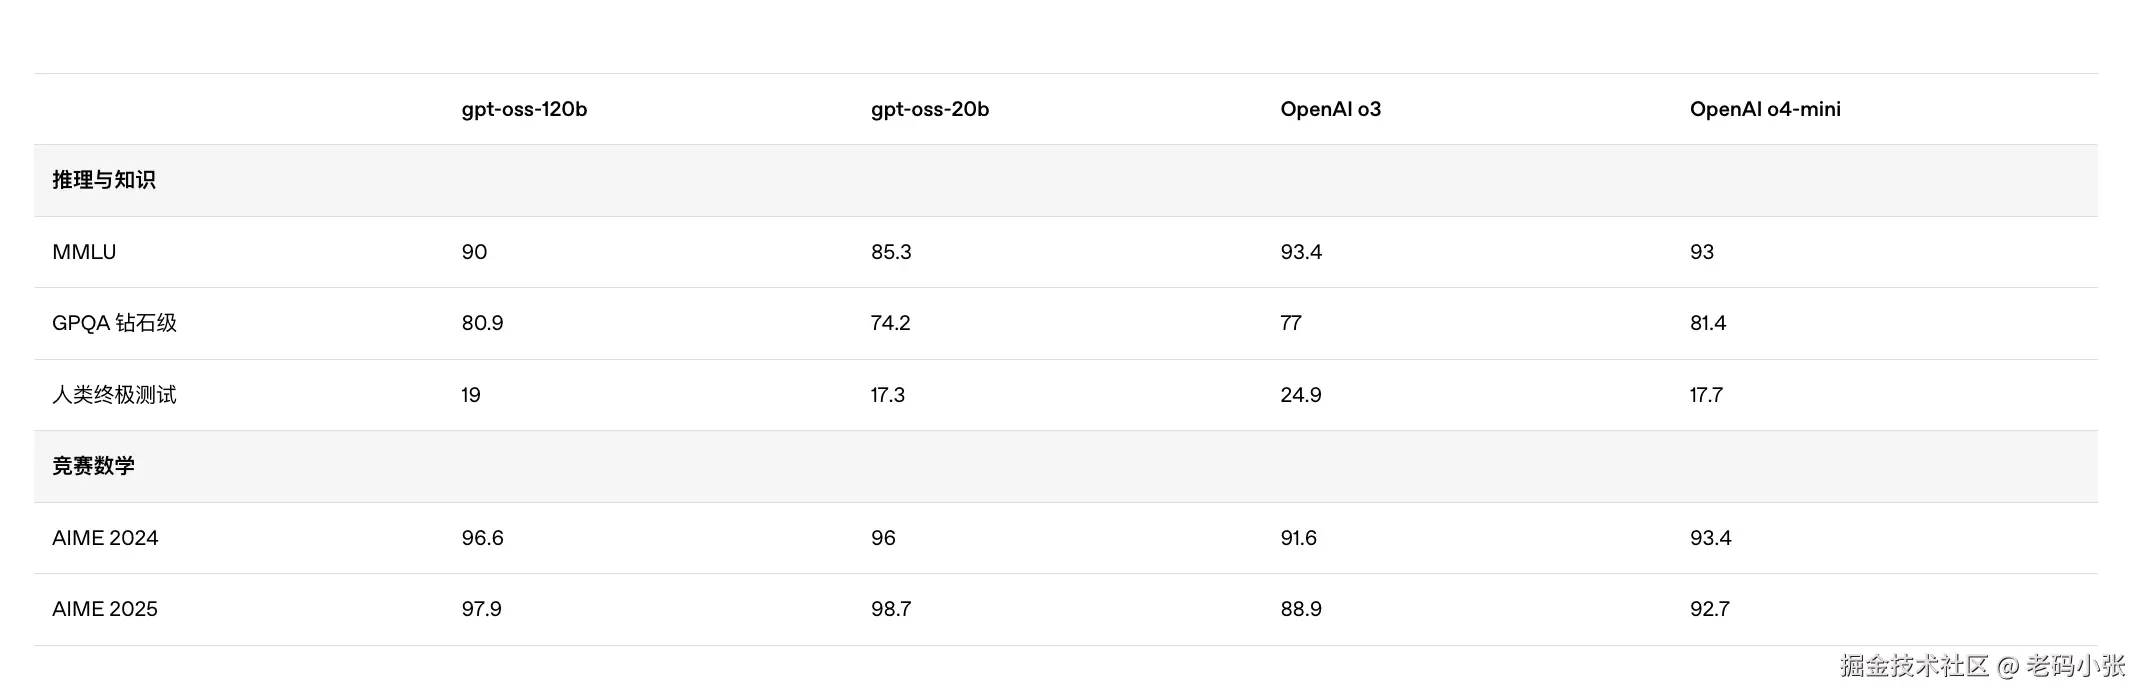Click the AIME 2025 row label

(x=105, y=609)
